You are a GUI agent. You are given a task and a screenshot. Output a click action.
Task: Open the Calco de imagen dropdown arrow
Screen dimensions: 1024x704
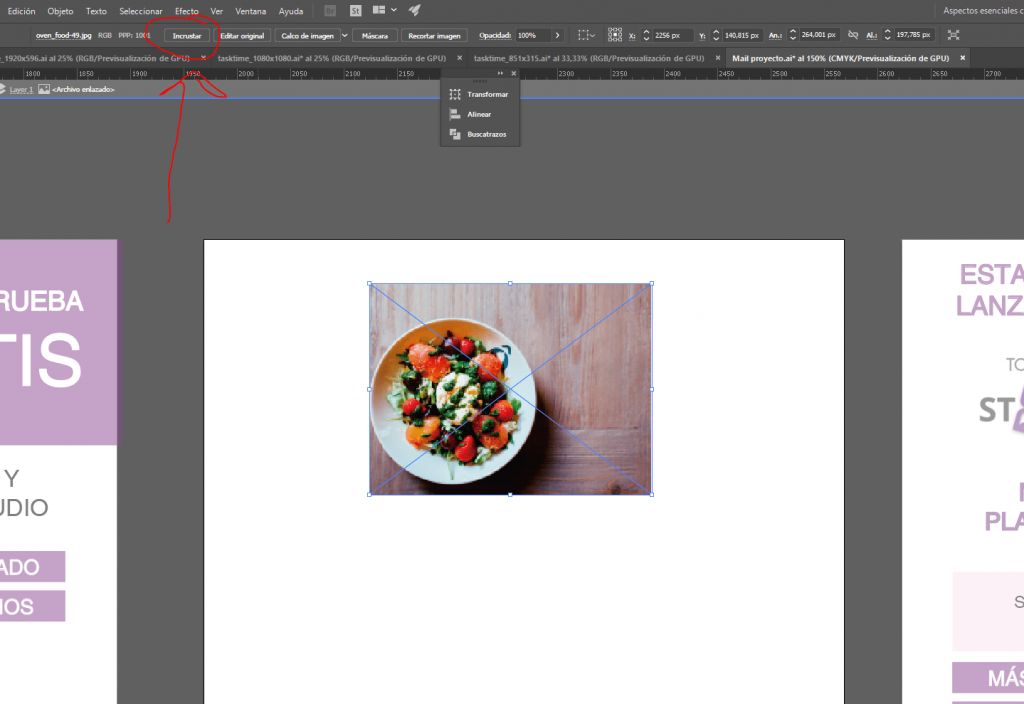(345, 35)
